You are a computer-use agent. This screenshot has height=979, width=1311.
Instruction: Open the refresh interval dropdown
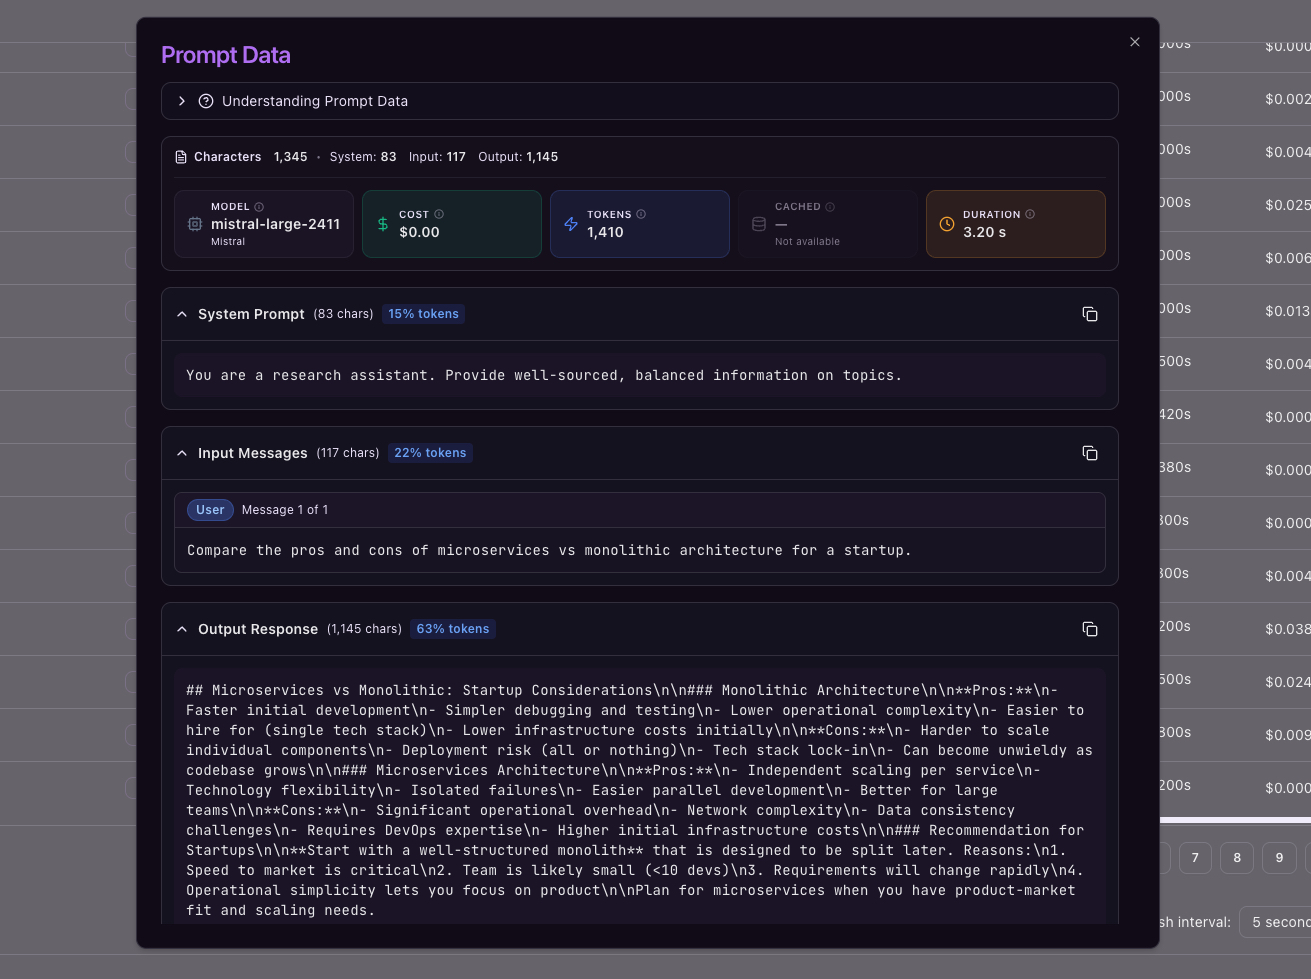point(1275,922)
